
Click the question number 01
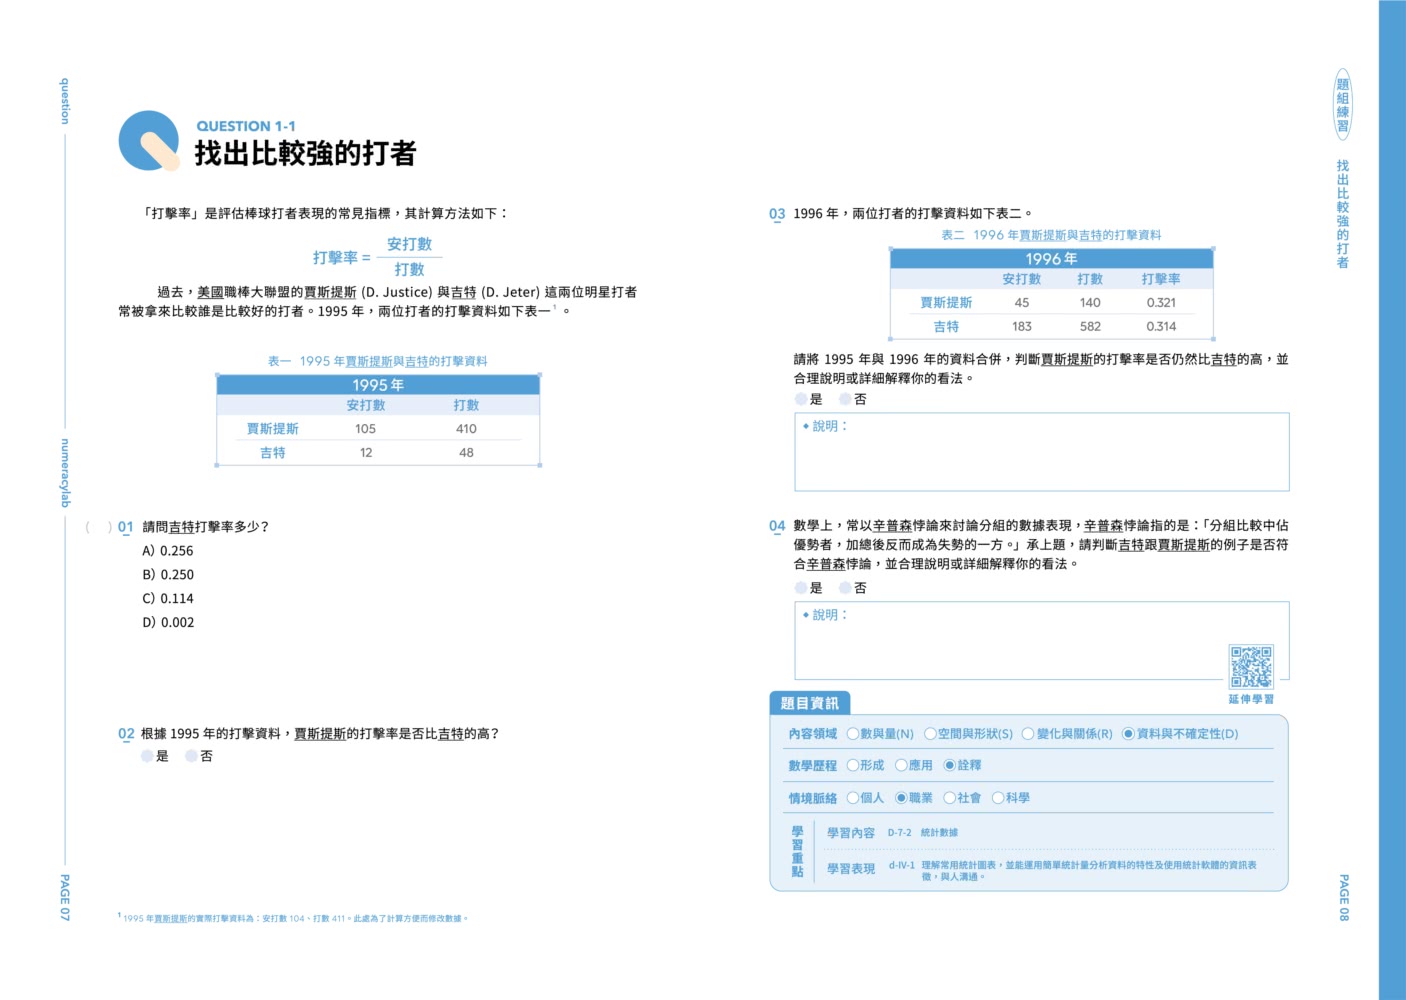(x=126, y=527)
